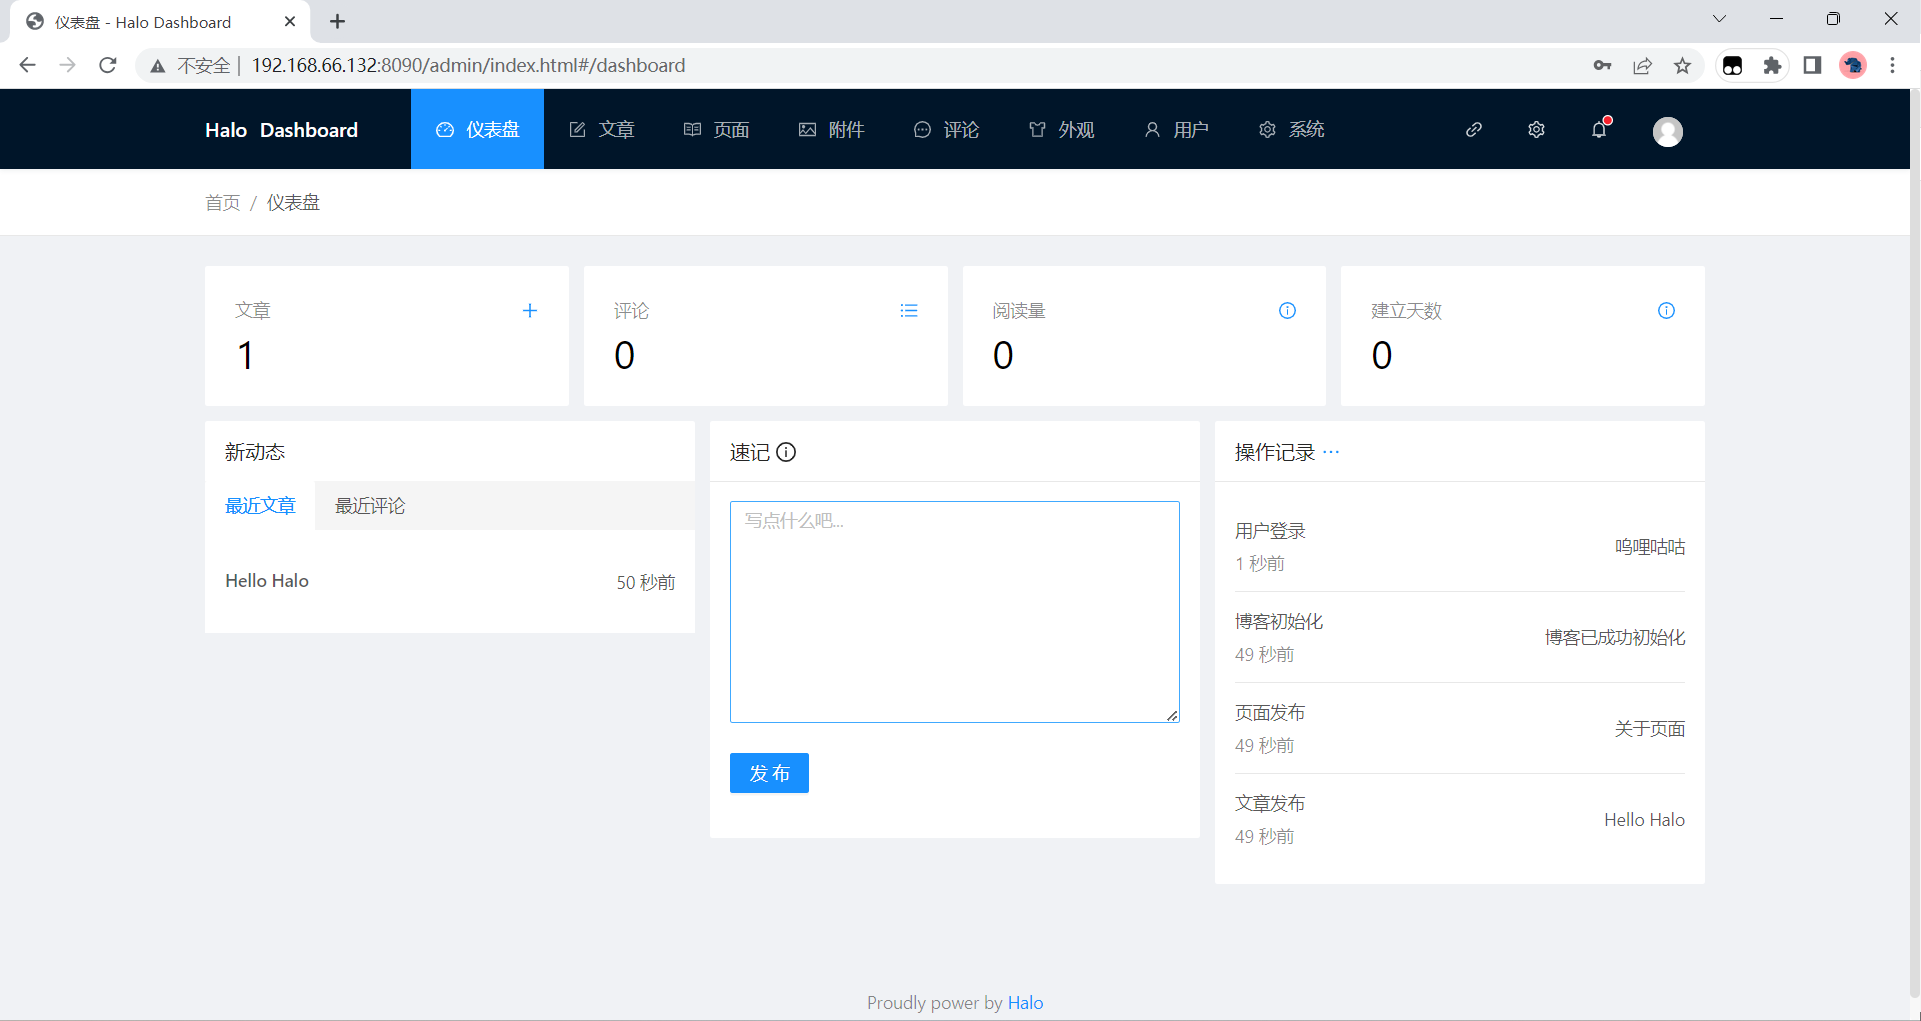Open the 文章 menu in navbar
Screen dimensions: 1921x1021
click(602, 130)
